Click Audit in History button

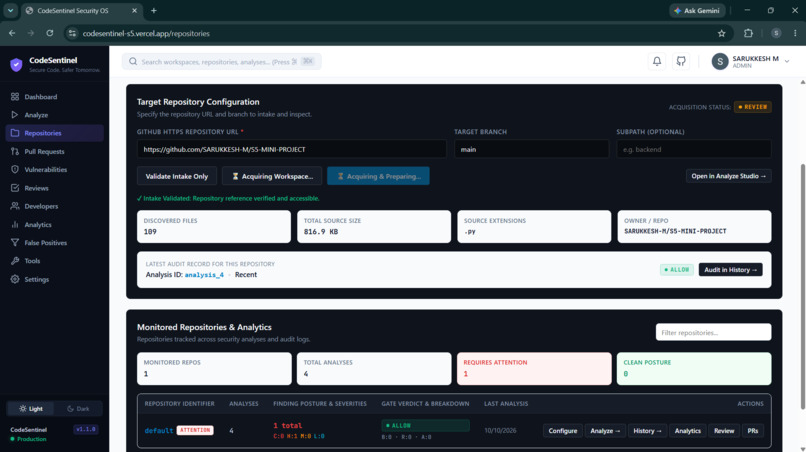(730, 269)
